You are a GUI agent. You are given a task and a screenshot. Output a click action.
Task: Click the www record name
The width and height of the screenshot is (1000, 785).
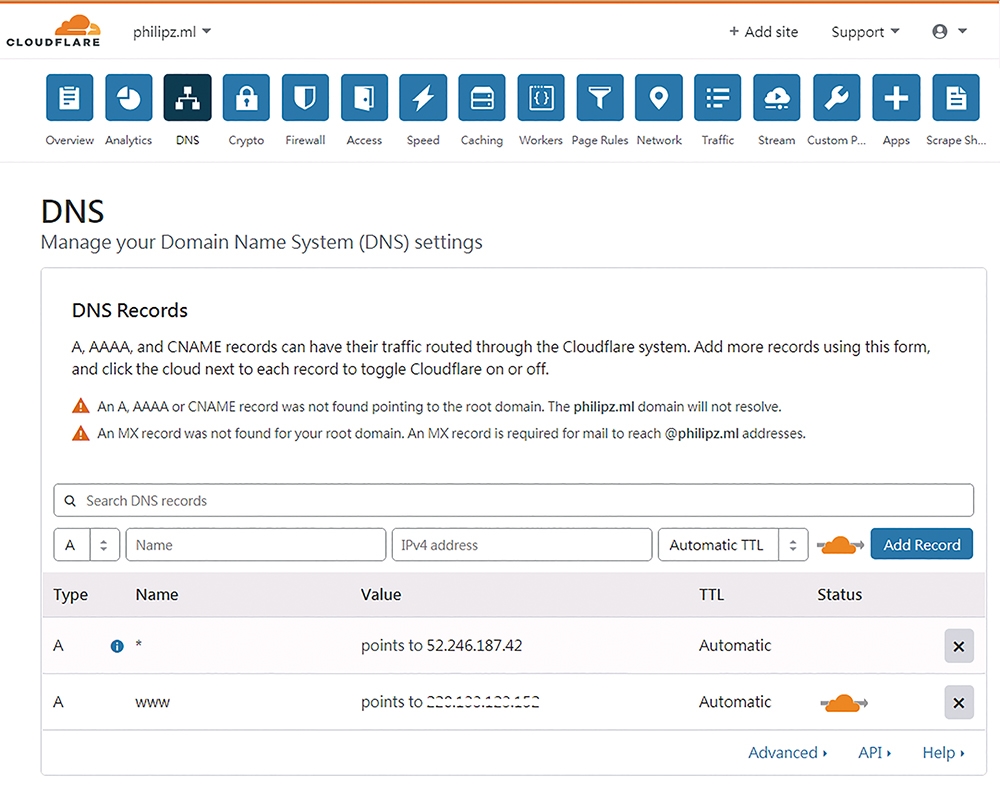click(x=152, y=703)
